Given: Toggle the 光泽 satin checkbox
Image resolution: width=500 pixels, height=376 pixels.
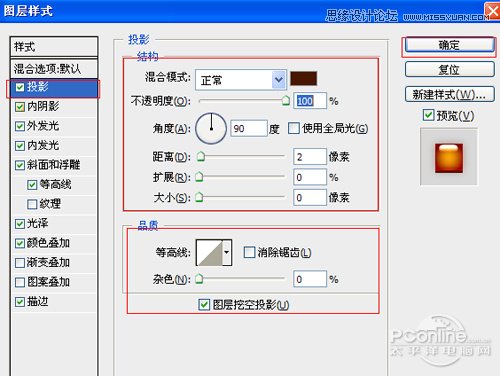Looking at the screenshot, I should point(20,224).
